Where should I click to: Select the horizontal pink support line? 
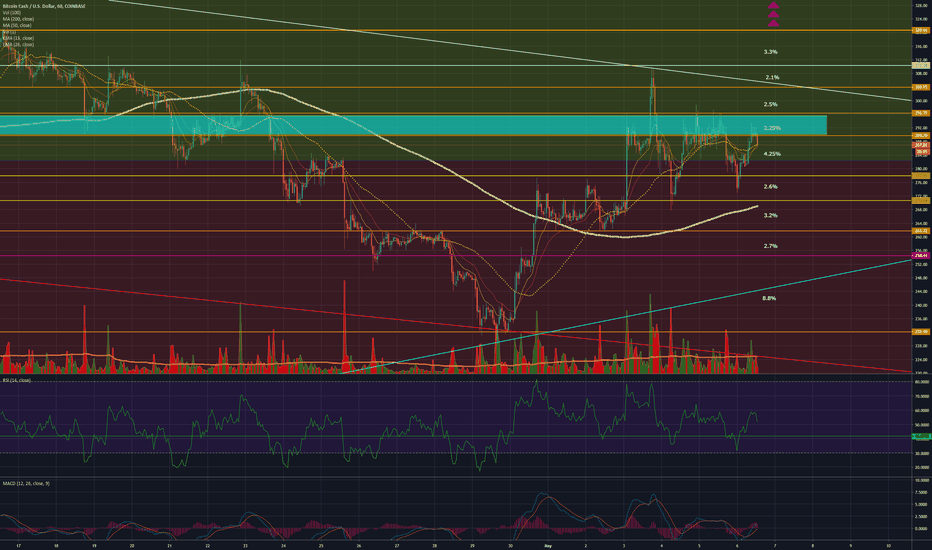pyautogui.click(x=455, y=256)
